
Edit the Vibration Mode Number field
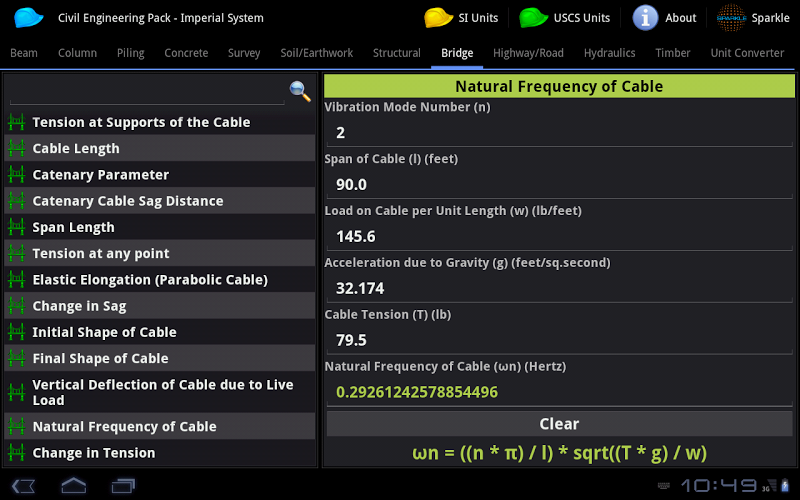[559, 133]
